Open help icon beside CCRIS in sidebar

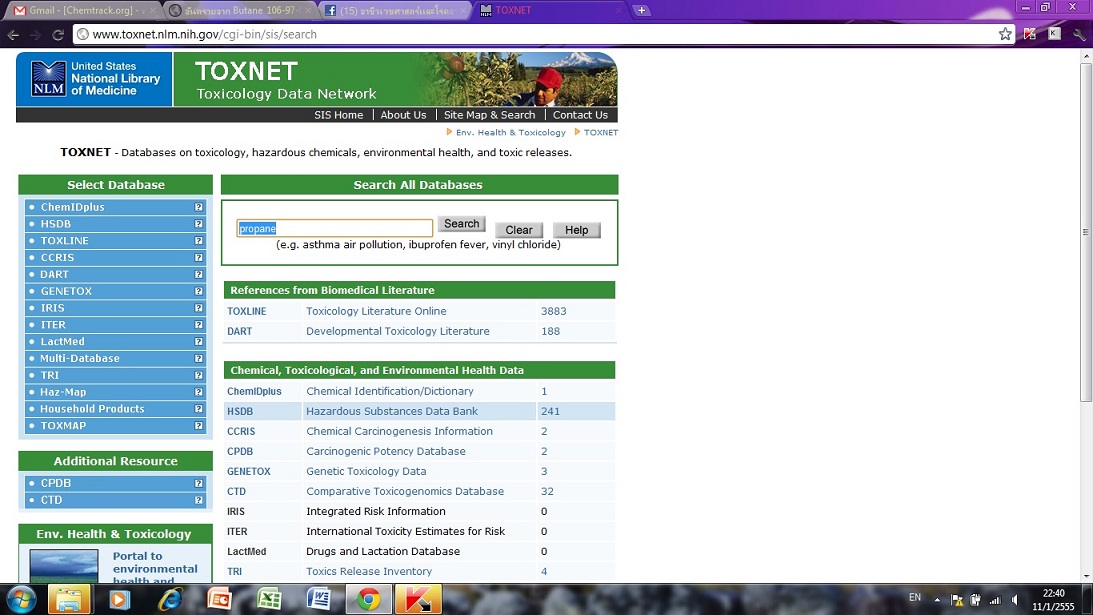[199, 257]
